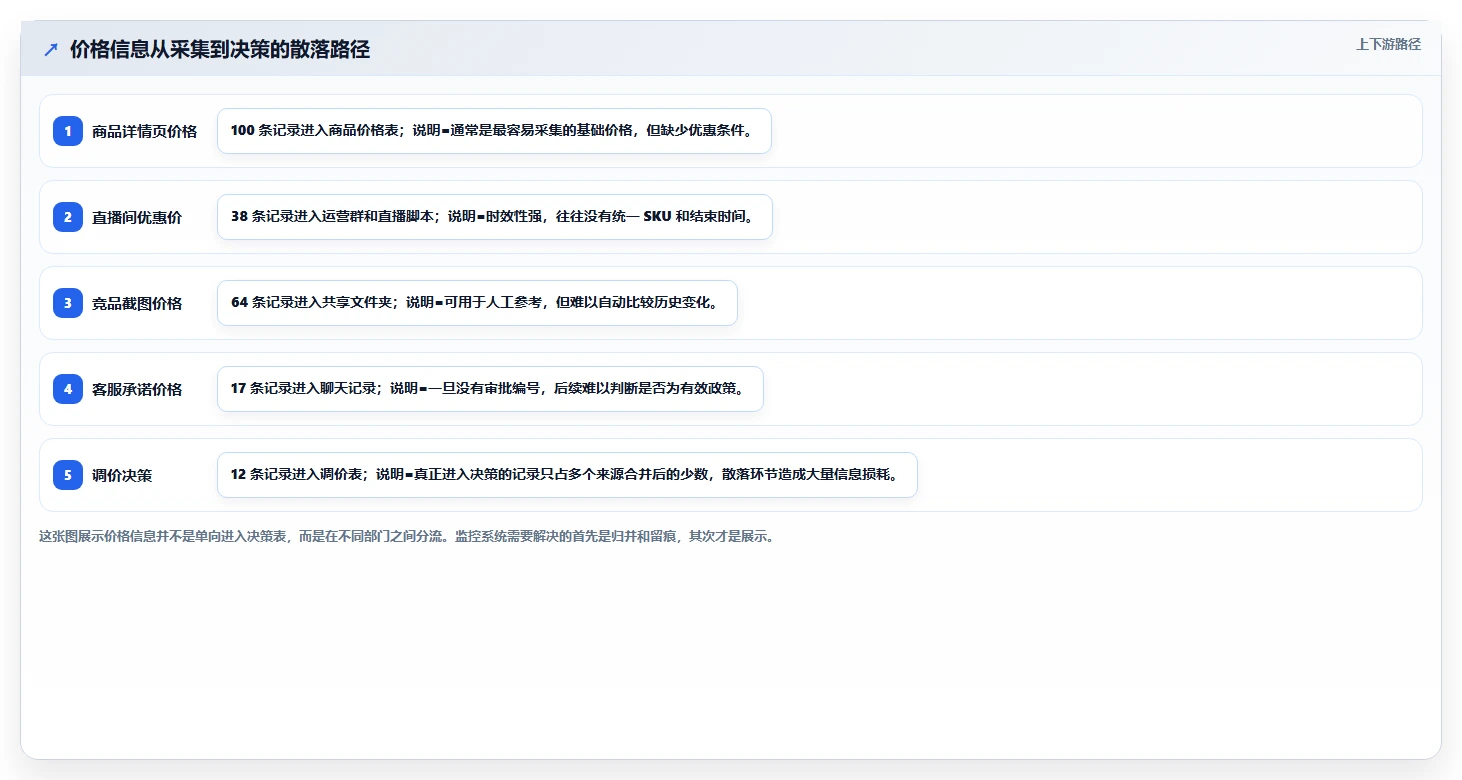Open the note about 64 条记录进入共享文件夹

[x=477, y=303]
